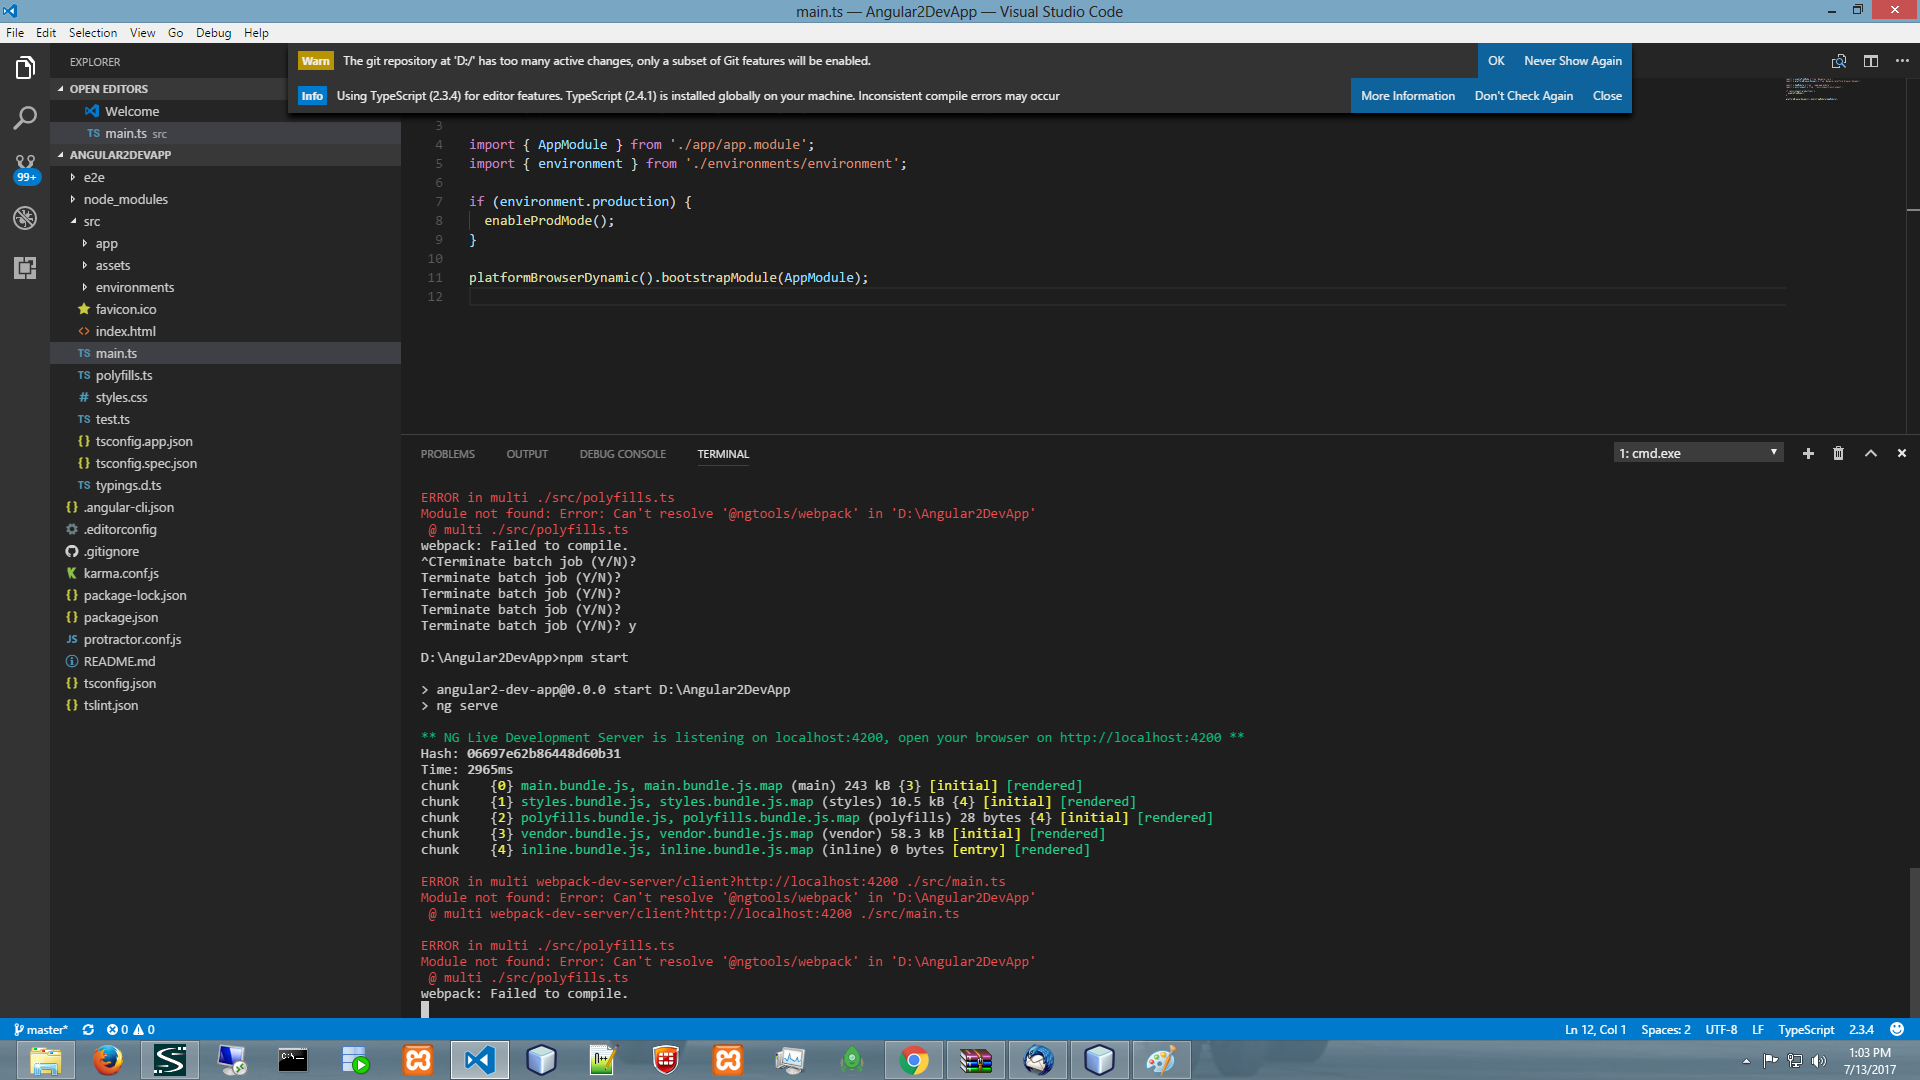
Task: Kill terminal with trash icon
Action: pos(1838,453)
